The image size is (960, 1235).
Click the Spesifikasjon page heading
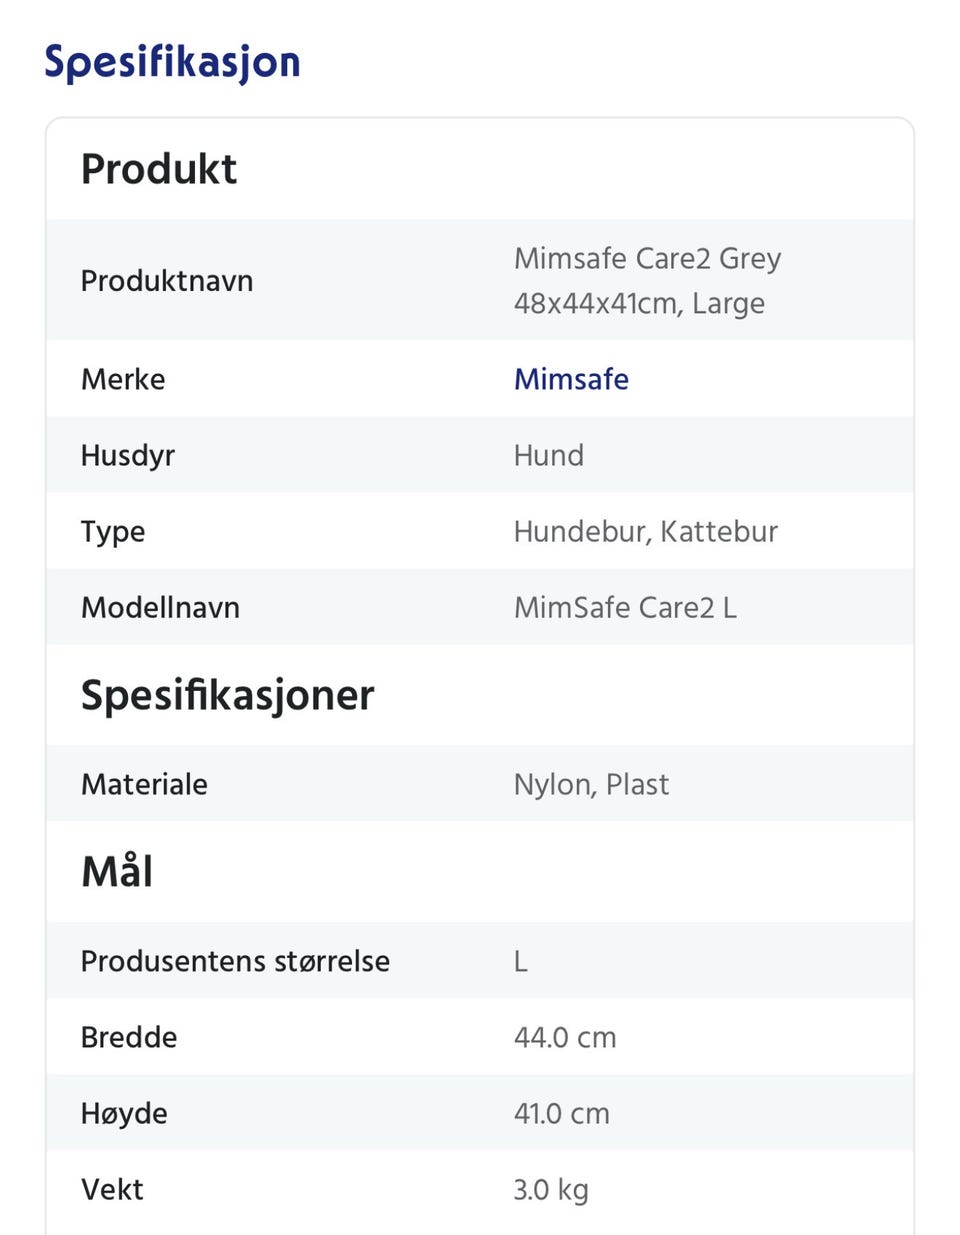click(172, 62)
